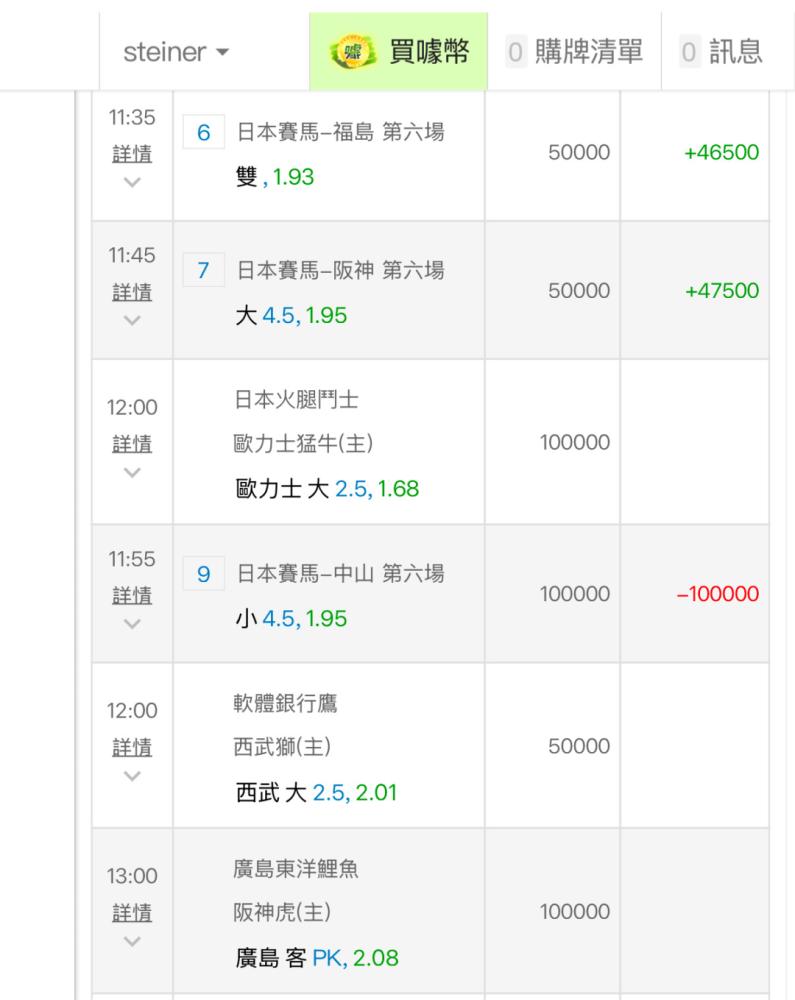Click the 日本賽馬-中山 第六場 entry
Viewport: 795px width, 1000px height.
(340, 574)
